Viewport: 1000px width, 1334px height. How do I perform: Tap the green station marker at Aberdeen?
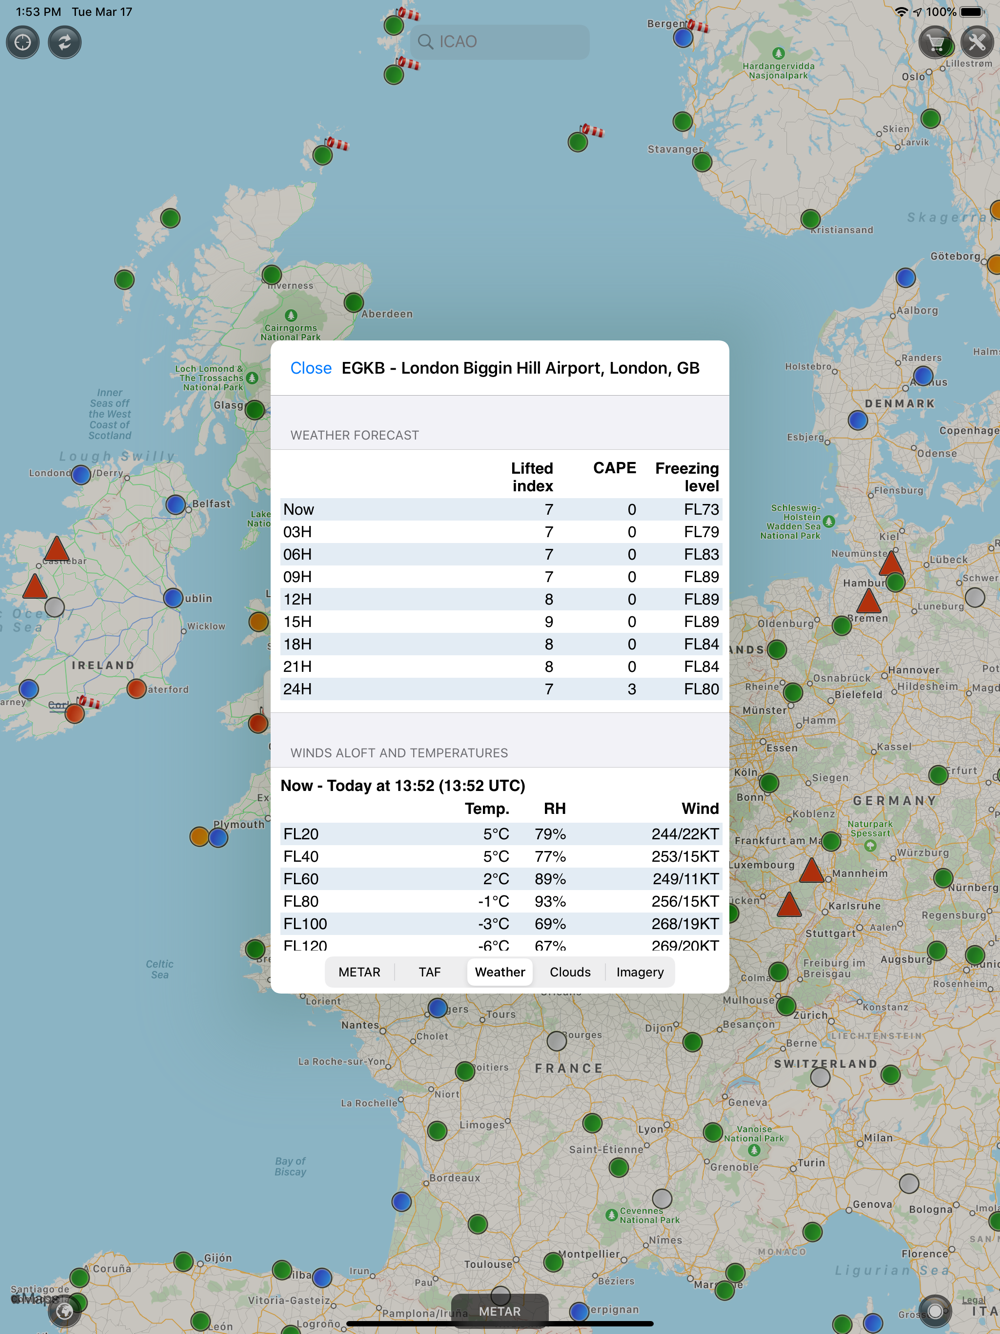tap(354, 302)
